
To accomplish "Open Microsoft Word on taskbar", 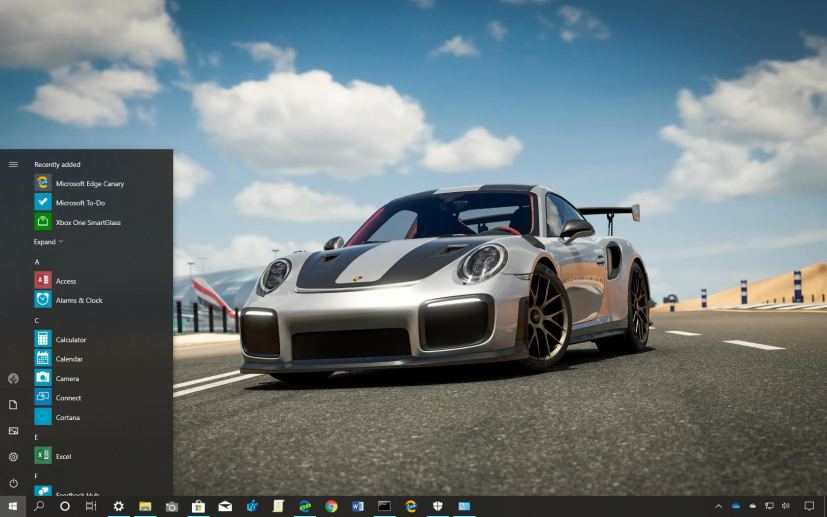I will pyautogui.click(x=358, y=506).
